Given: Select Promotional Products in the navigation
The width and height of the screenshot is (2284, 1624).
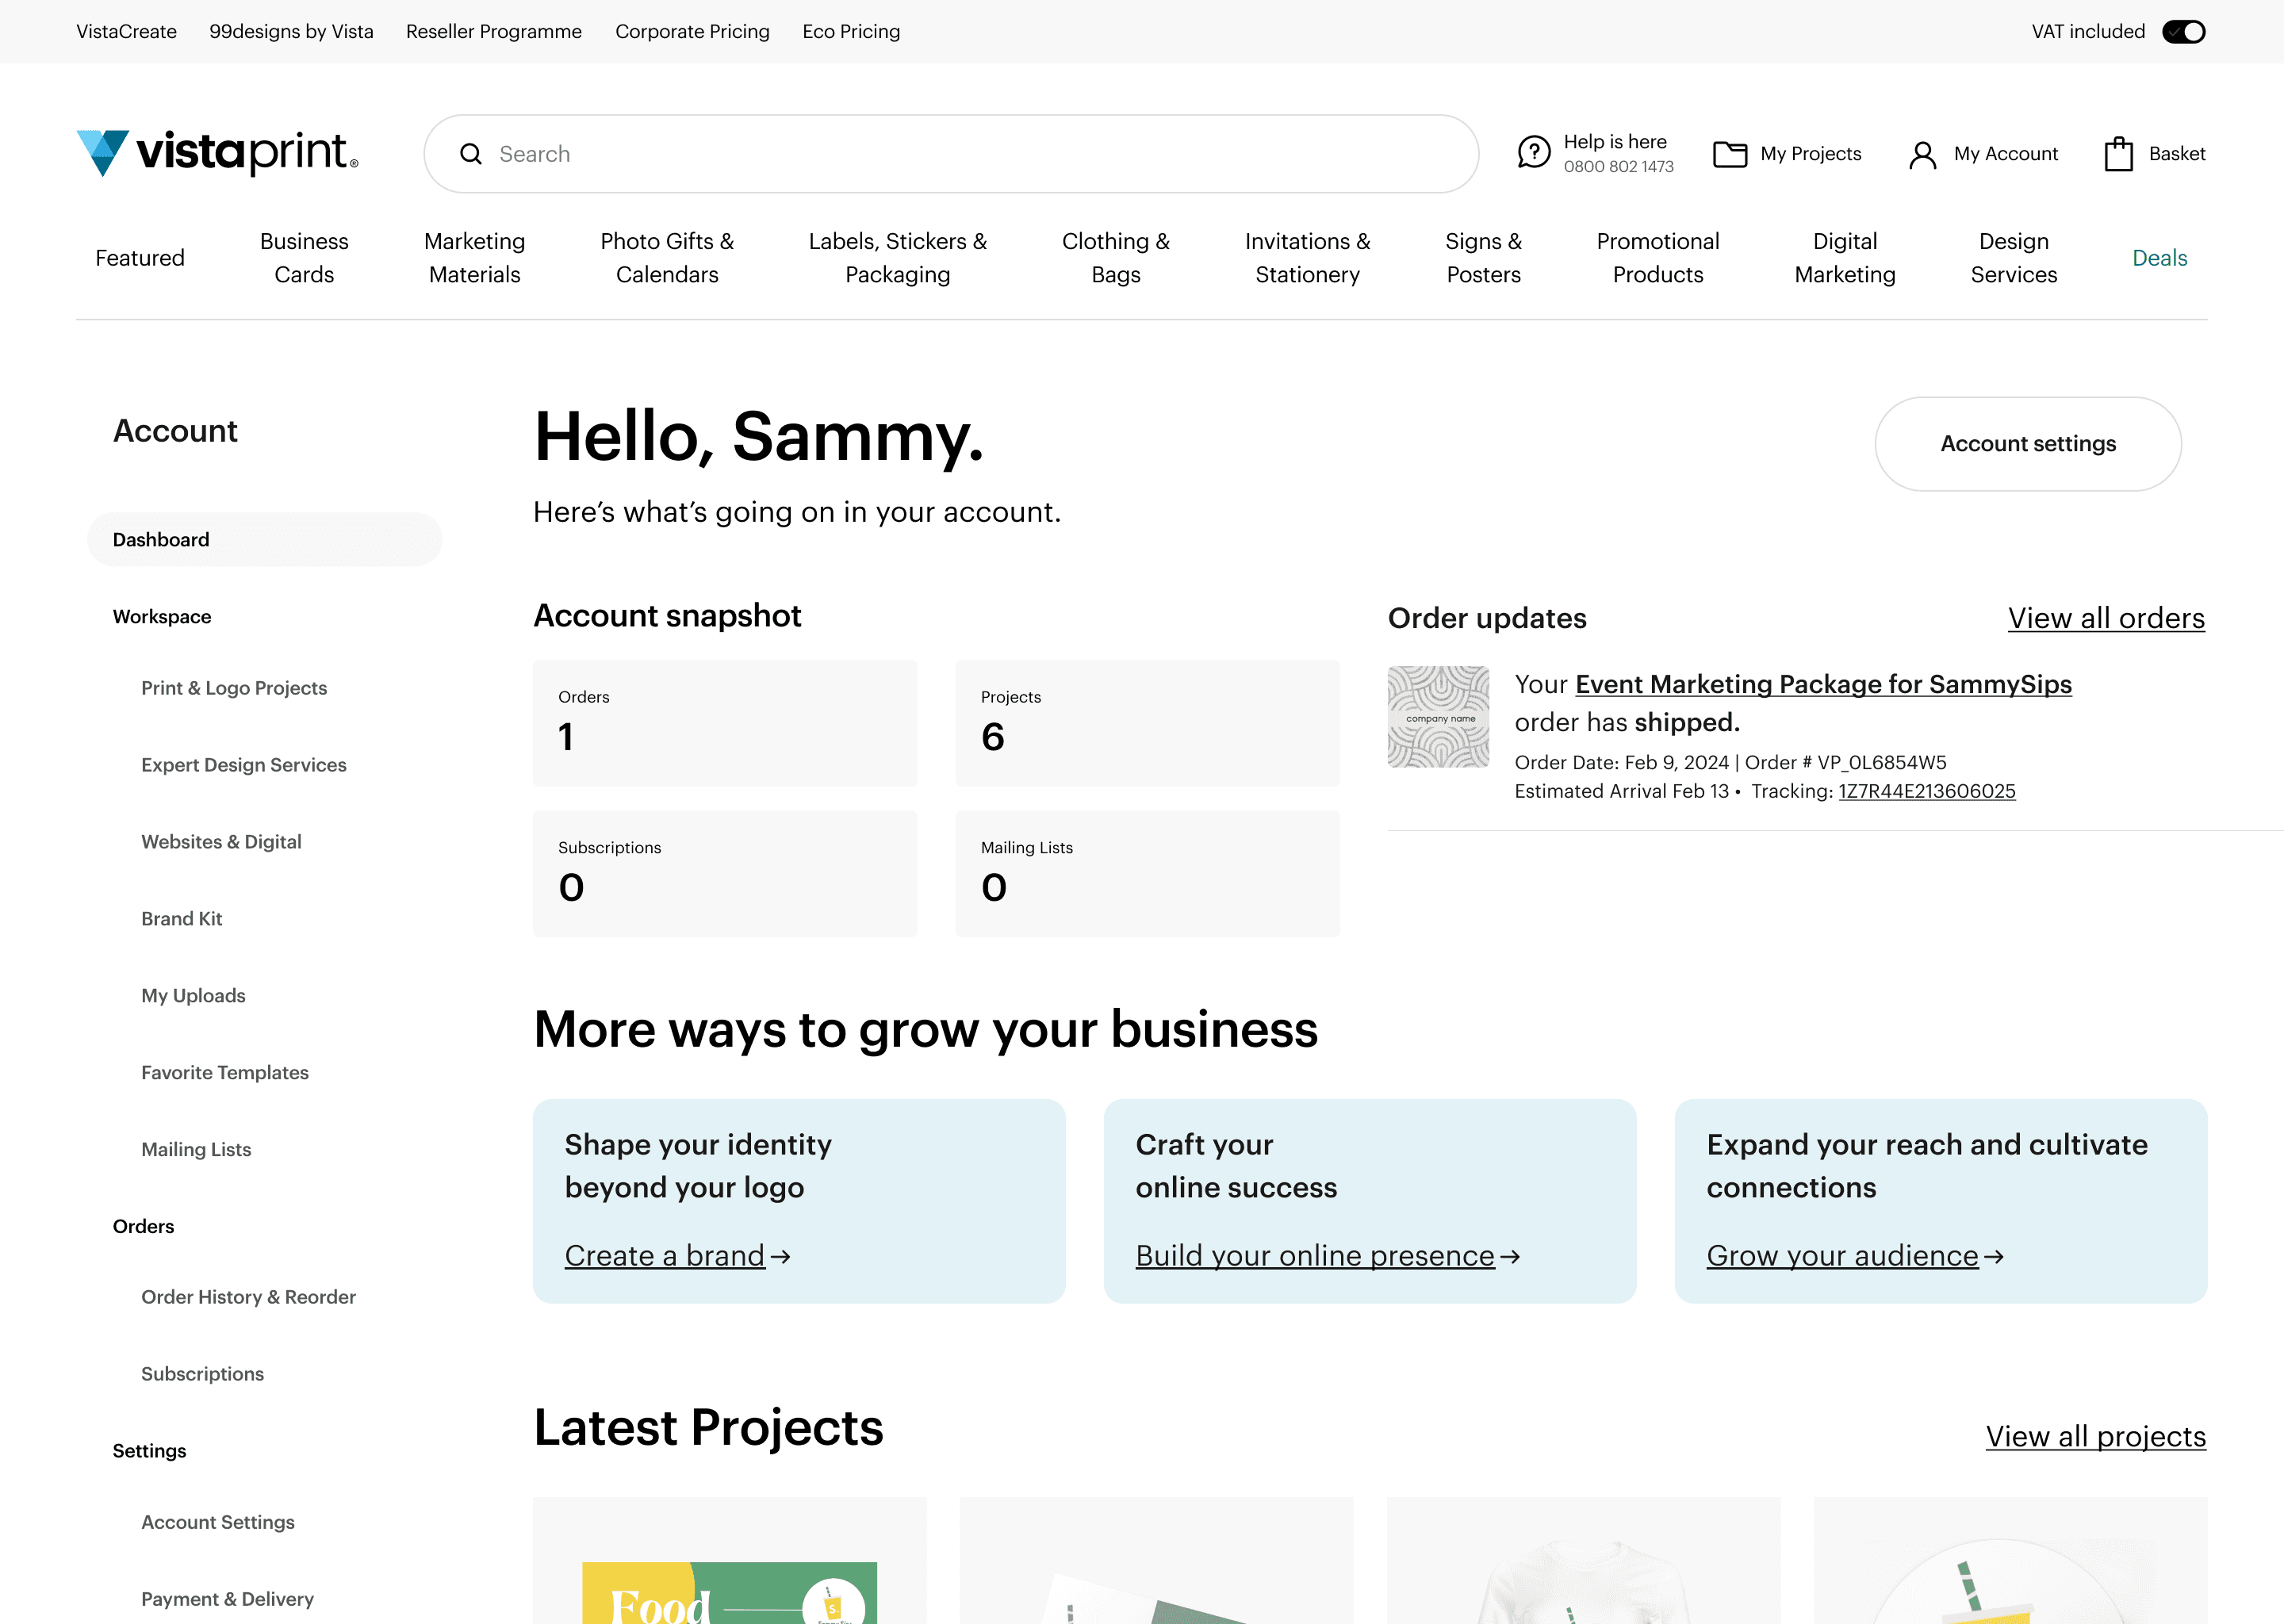Looking at the screenshot, I should 1657,257.
